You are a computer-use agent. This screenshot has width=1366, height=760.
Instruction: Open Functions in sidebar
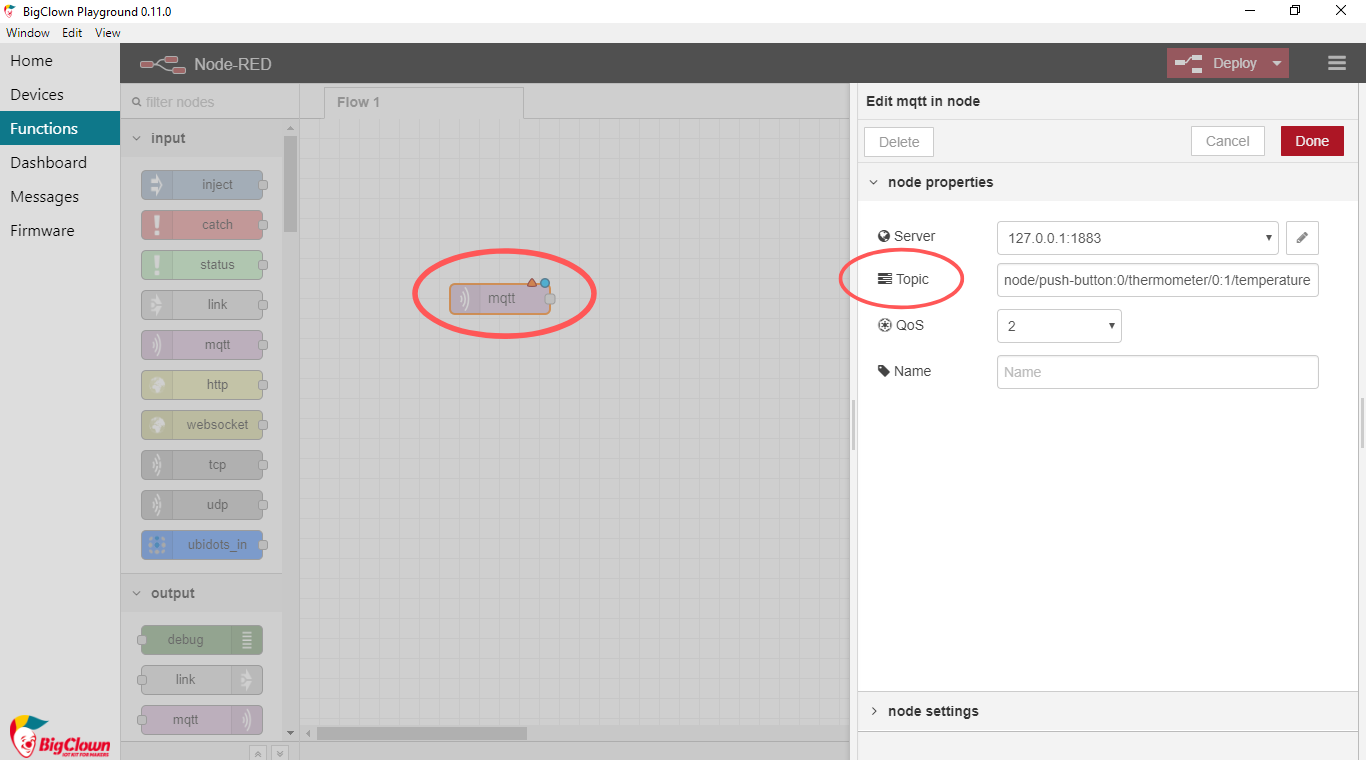tap(60, 129)
